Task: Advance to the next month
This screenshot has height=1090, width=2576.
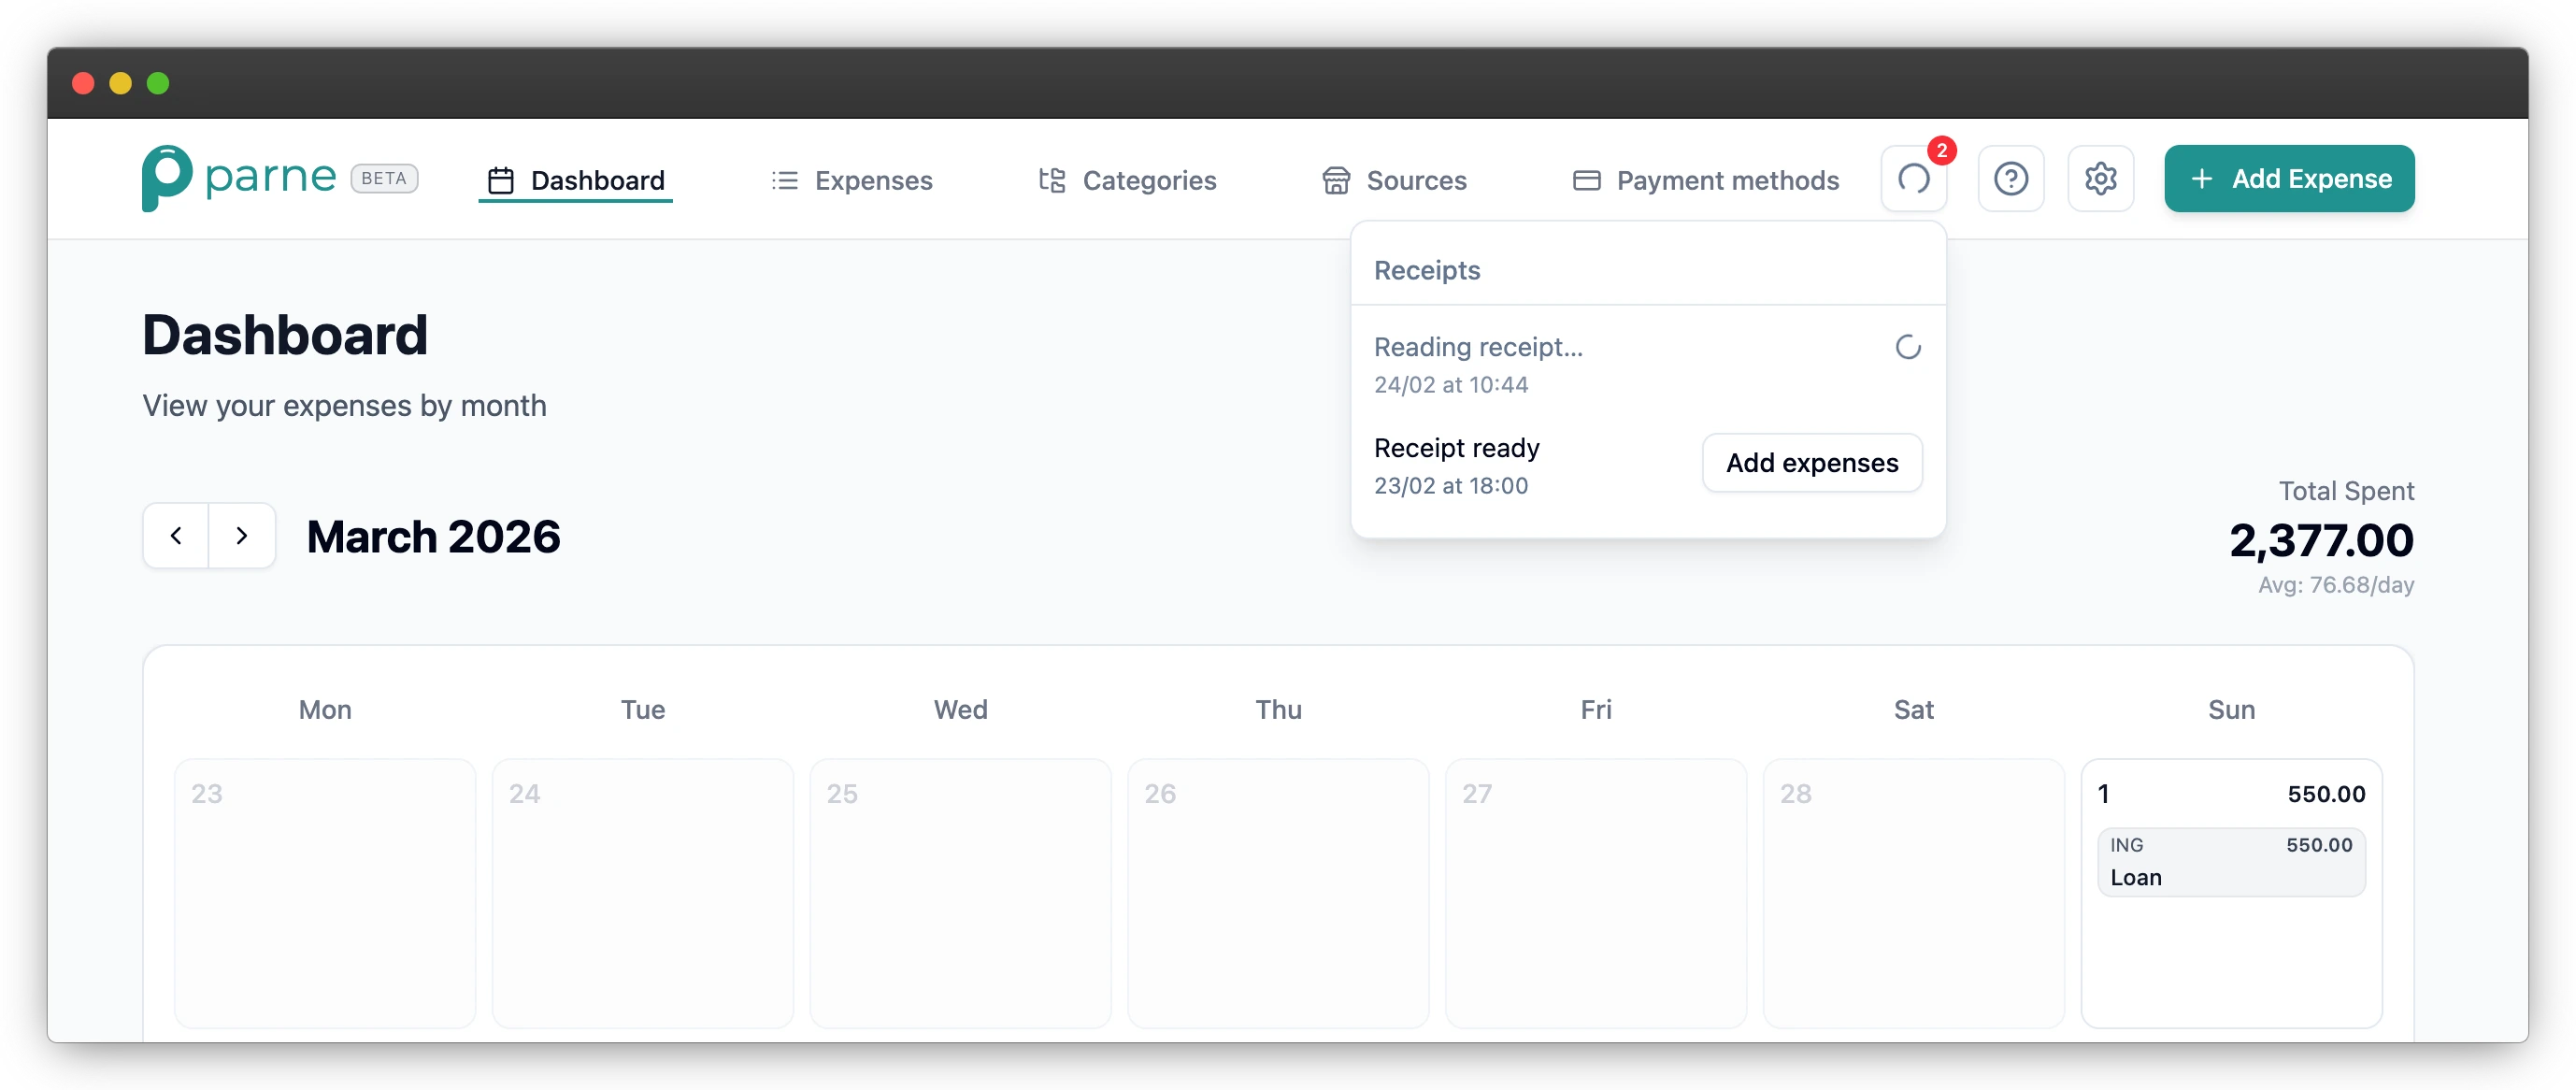Action: 242,536
